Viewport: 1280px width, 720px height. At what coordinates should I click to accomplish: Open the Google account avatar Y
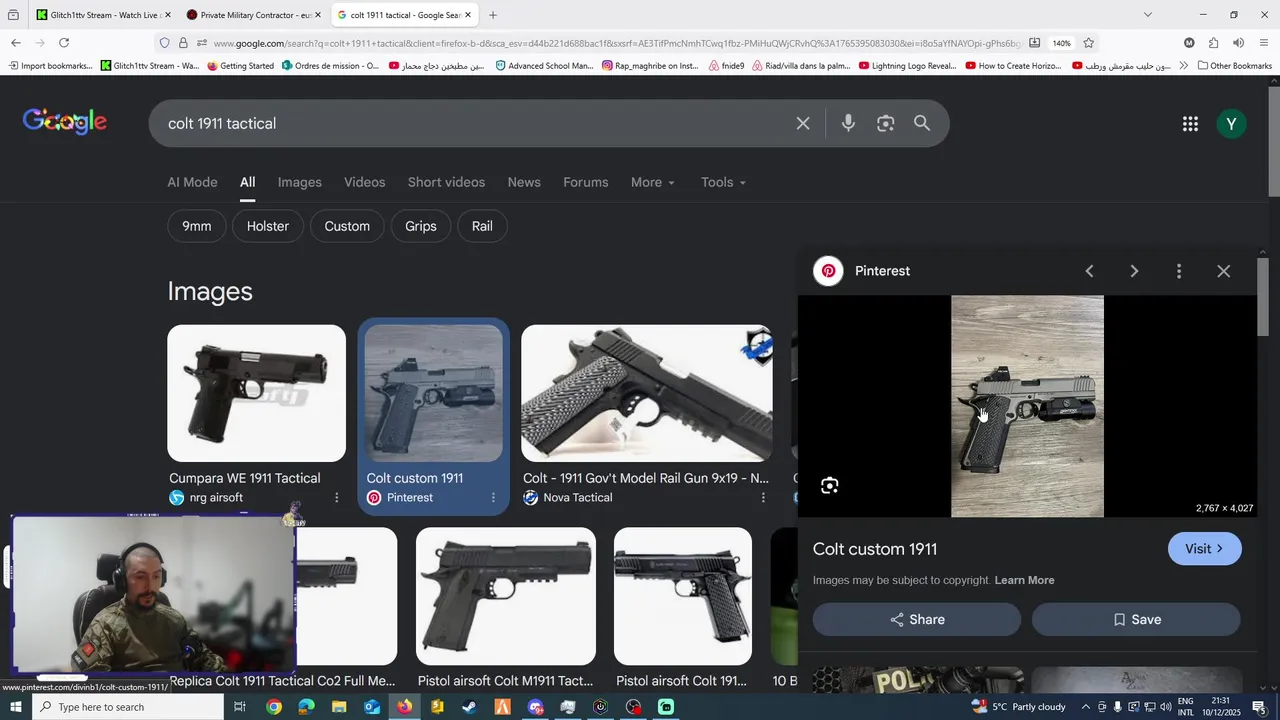(x=1231, y=124)
